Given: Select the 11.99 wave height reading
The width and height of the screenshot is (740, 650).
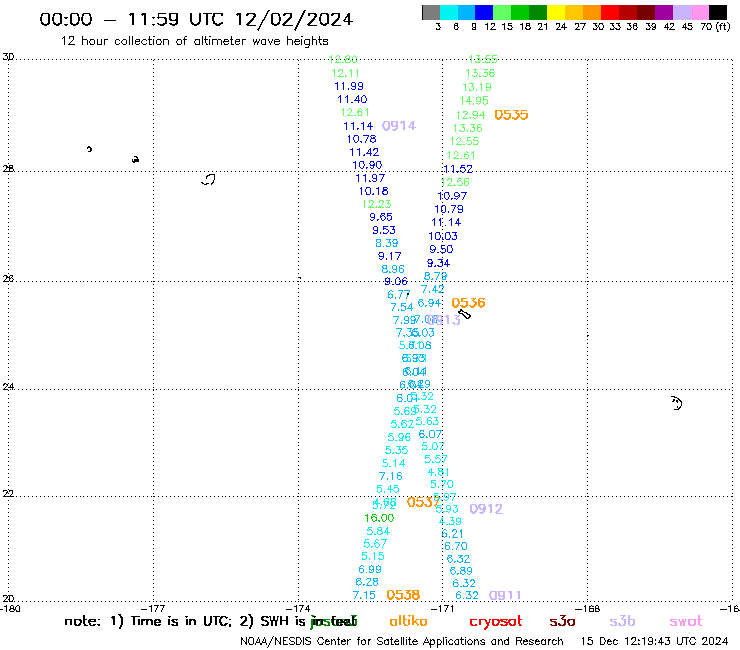Looking at the screenshot, I should coord(349,86).
